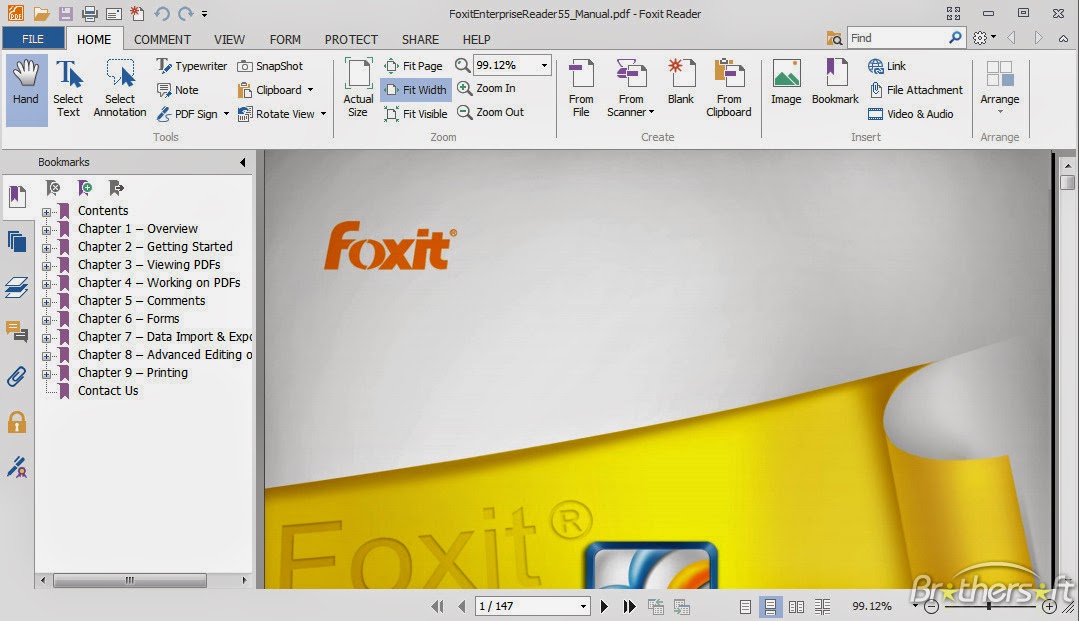Click inside the Find search field
Screen dimensions: 1079x621
point(897,38)
